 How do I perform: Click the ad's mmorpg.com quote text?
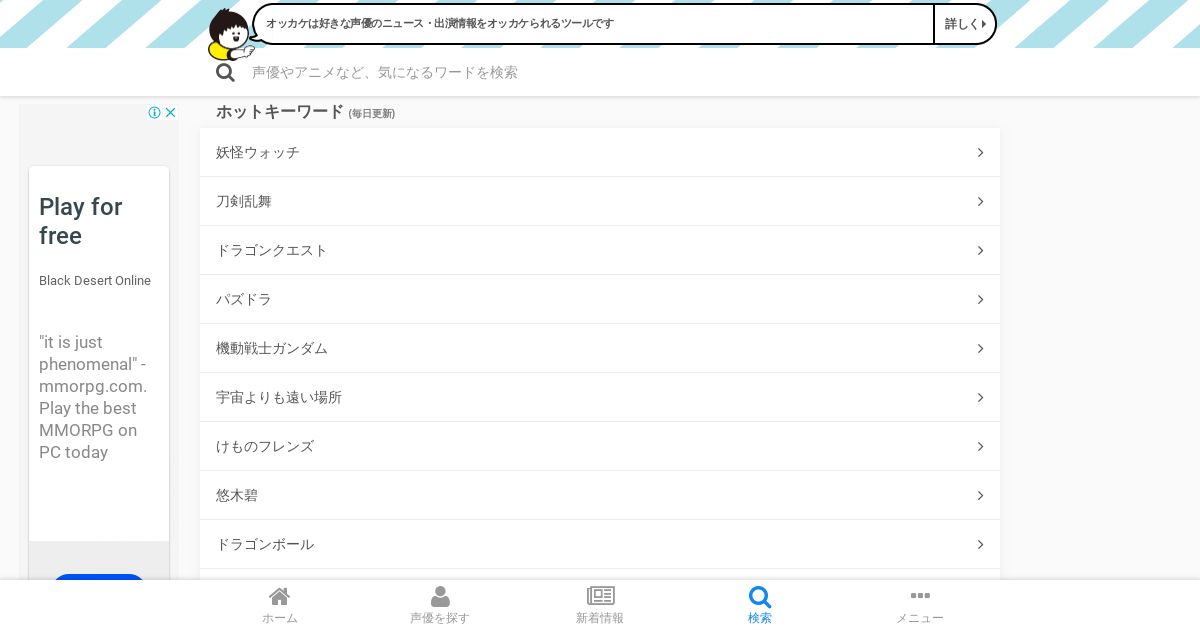pos(93,397)
